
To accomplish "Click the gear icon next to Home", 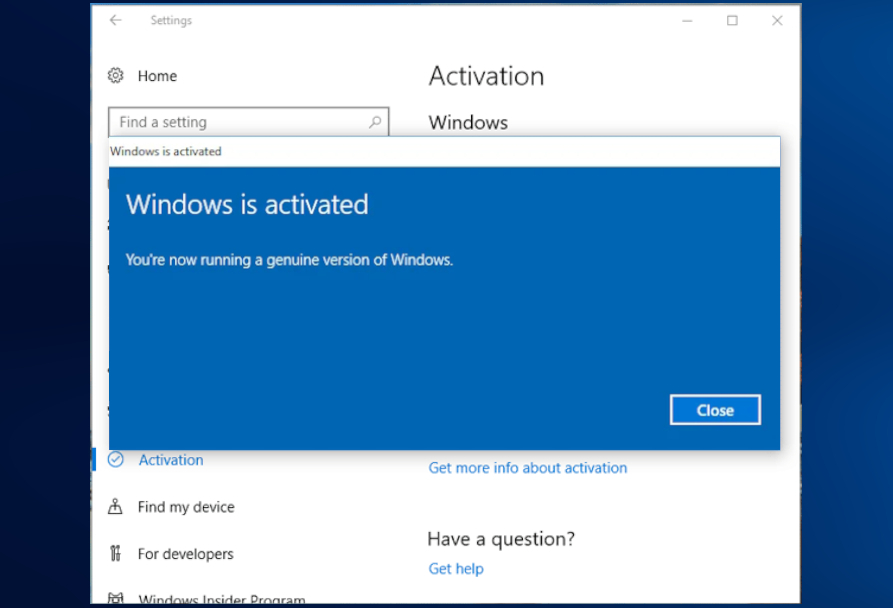I will point(117,76).
